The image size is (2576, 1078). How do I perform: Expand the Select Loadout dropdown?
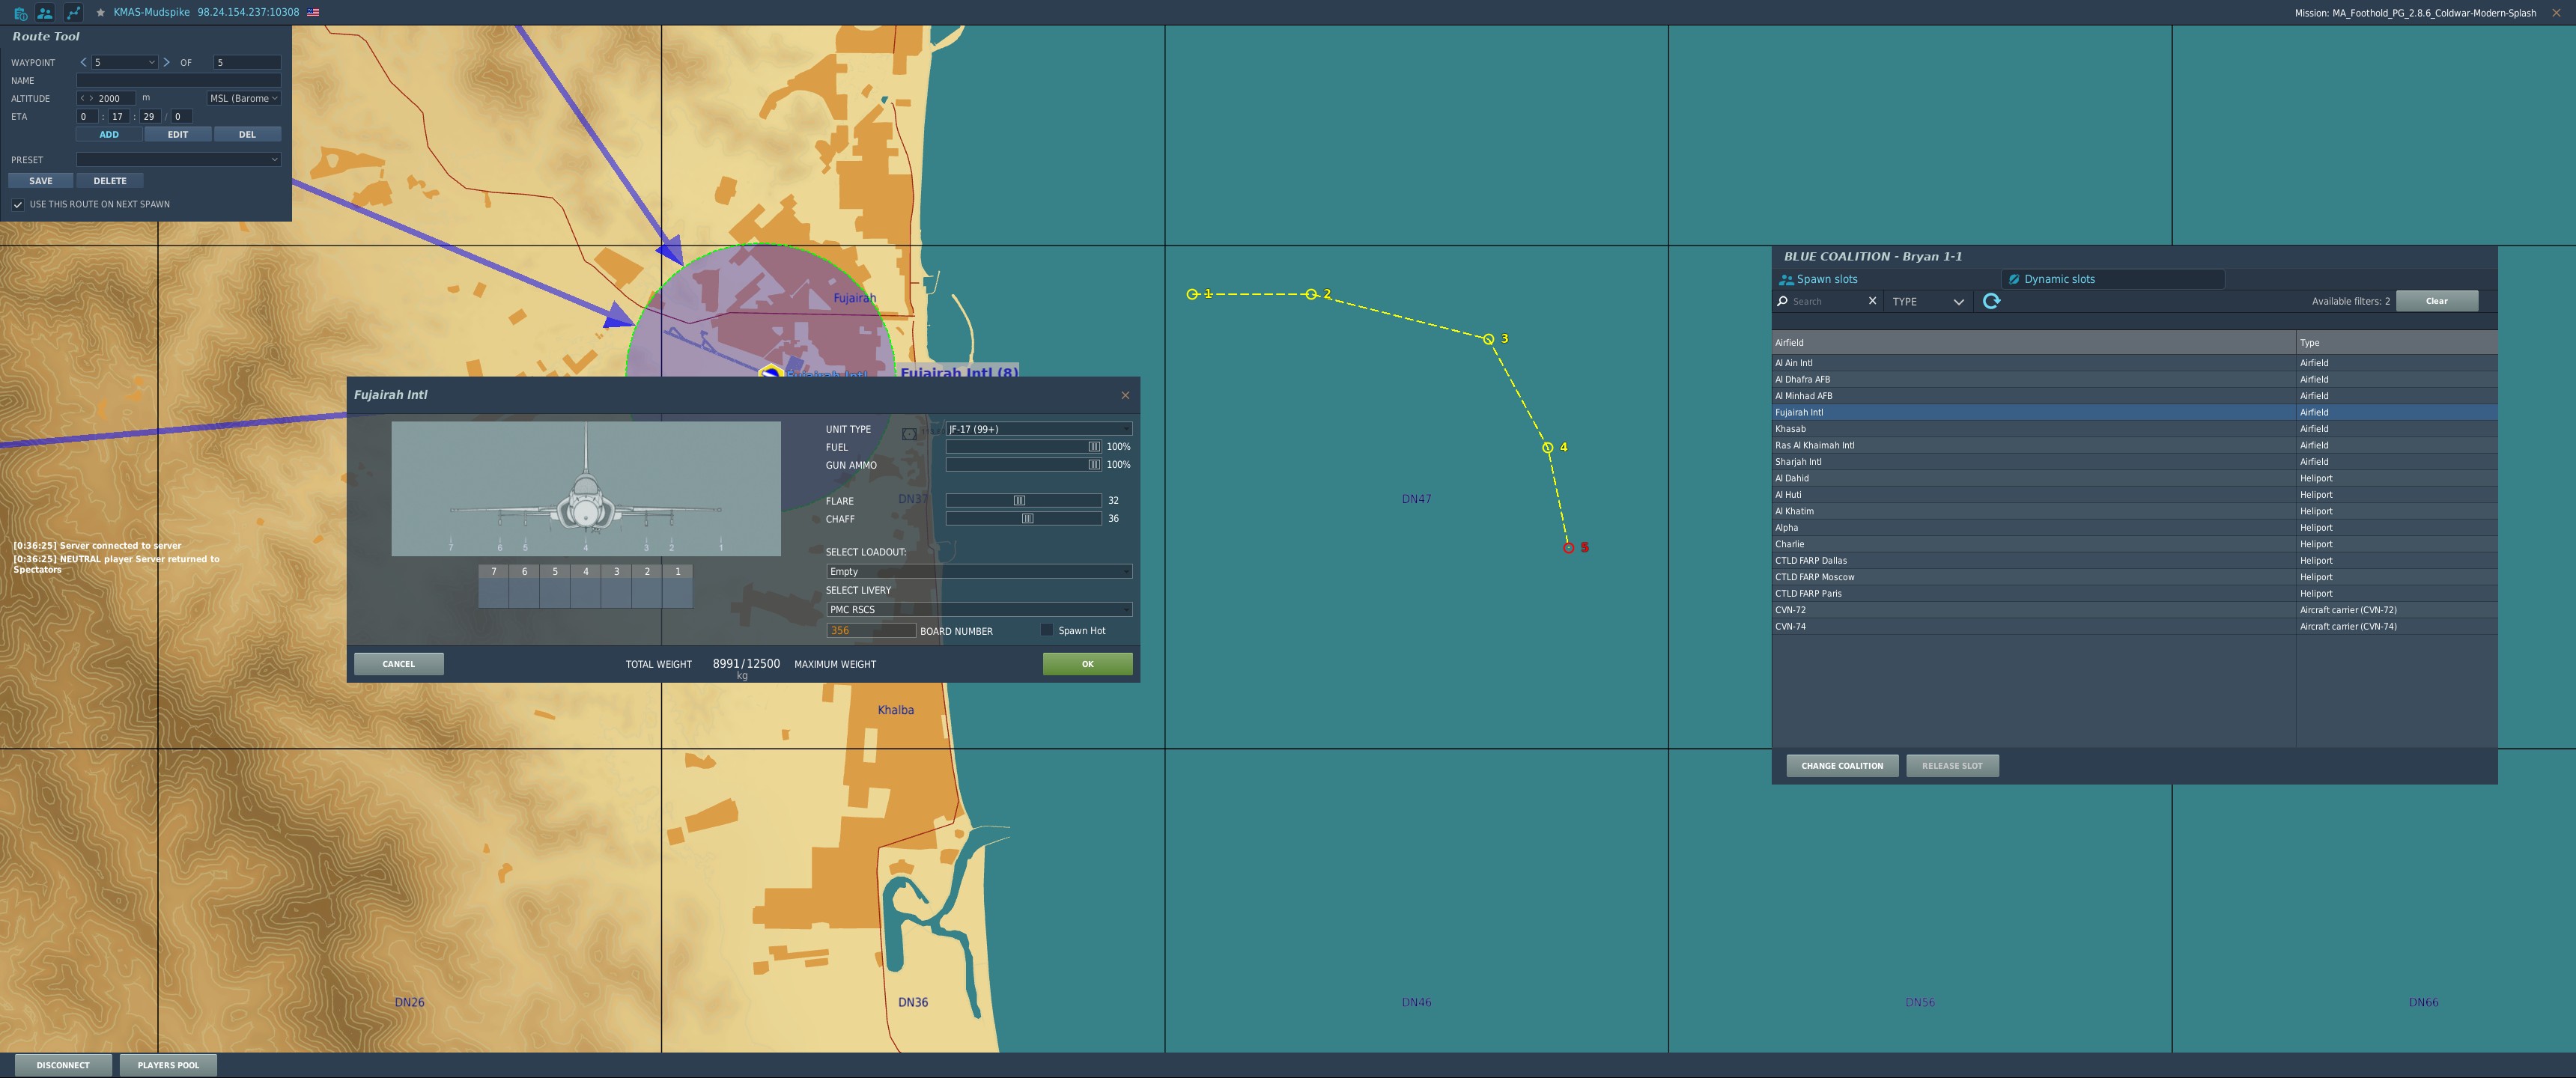coord(978,571)
